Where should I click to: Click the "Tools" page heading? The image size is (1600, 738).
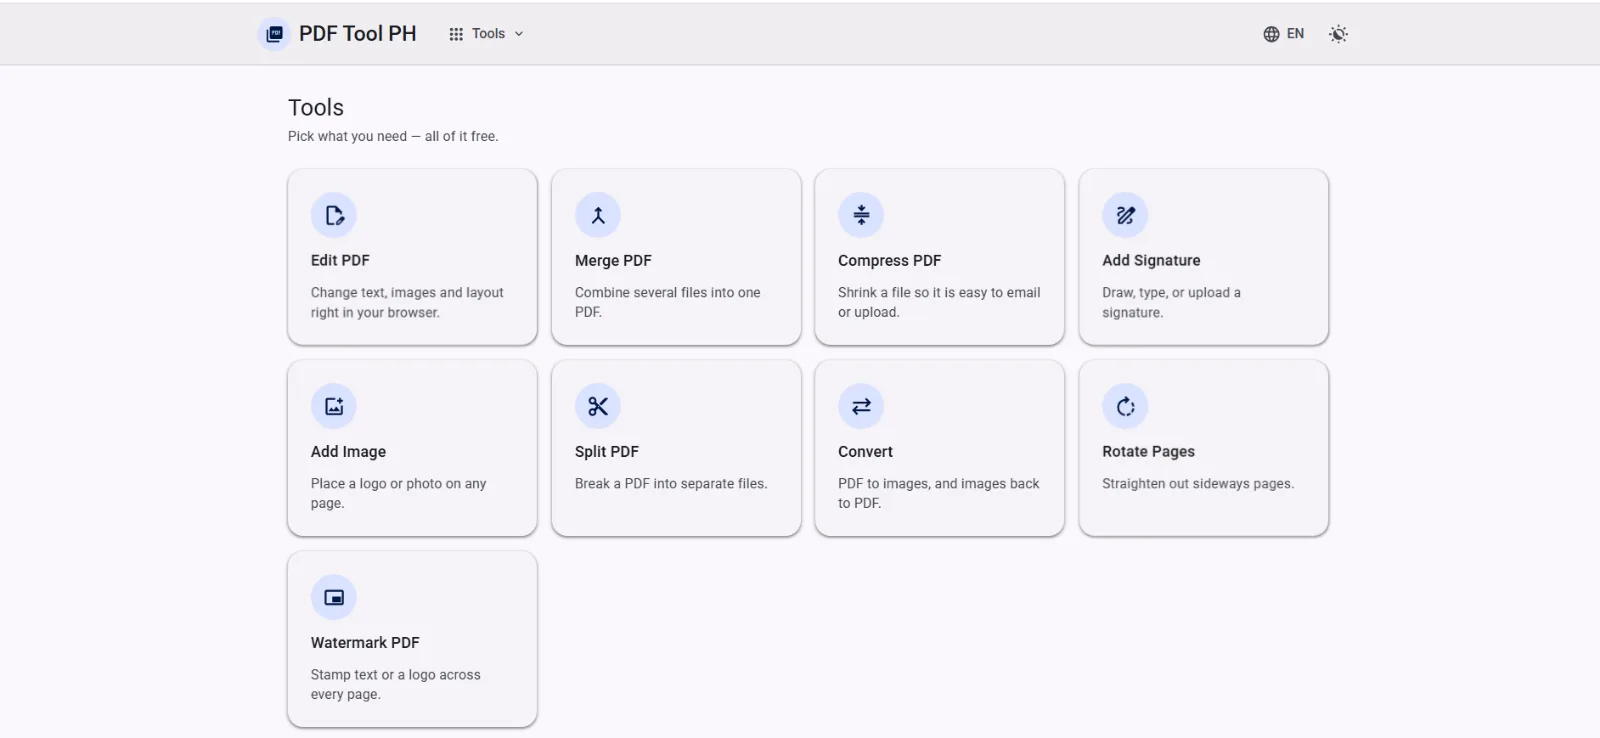(x=316, y=107)
